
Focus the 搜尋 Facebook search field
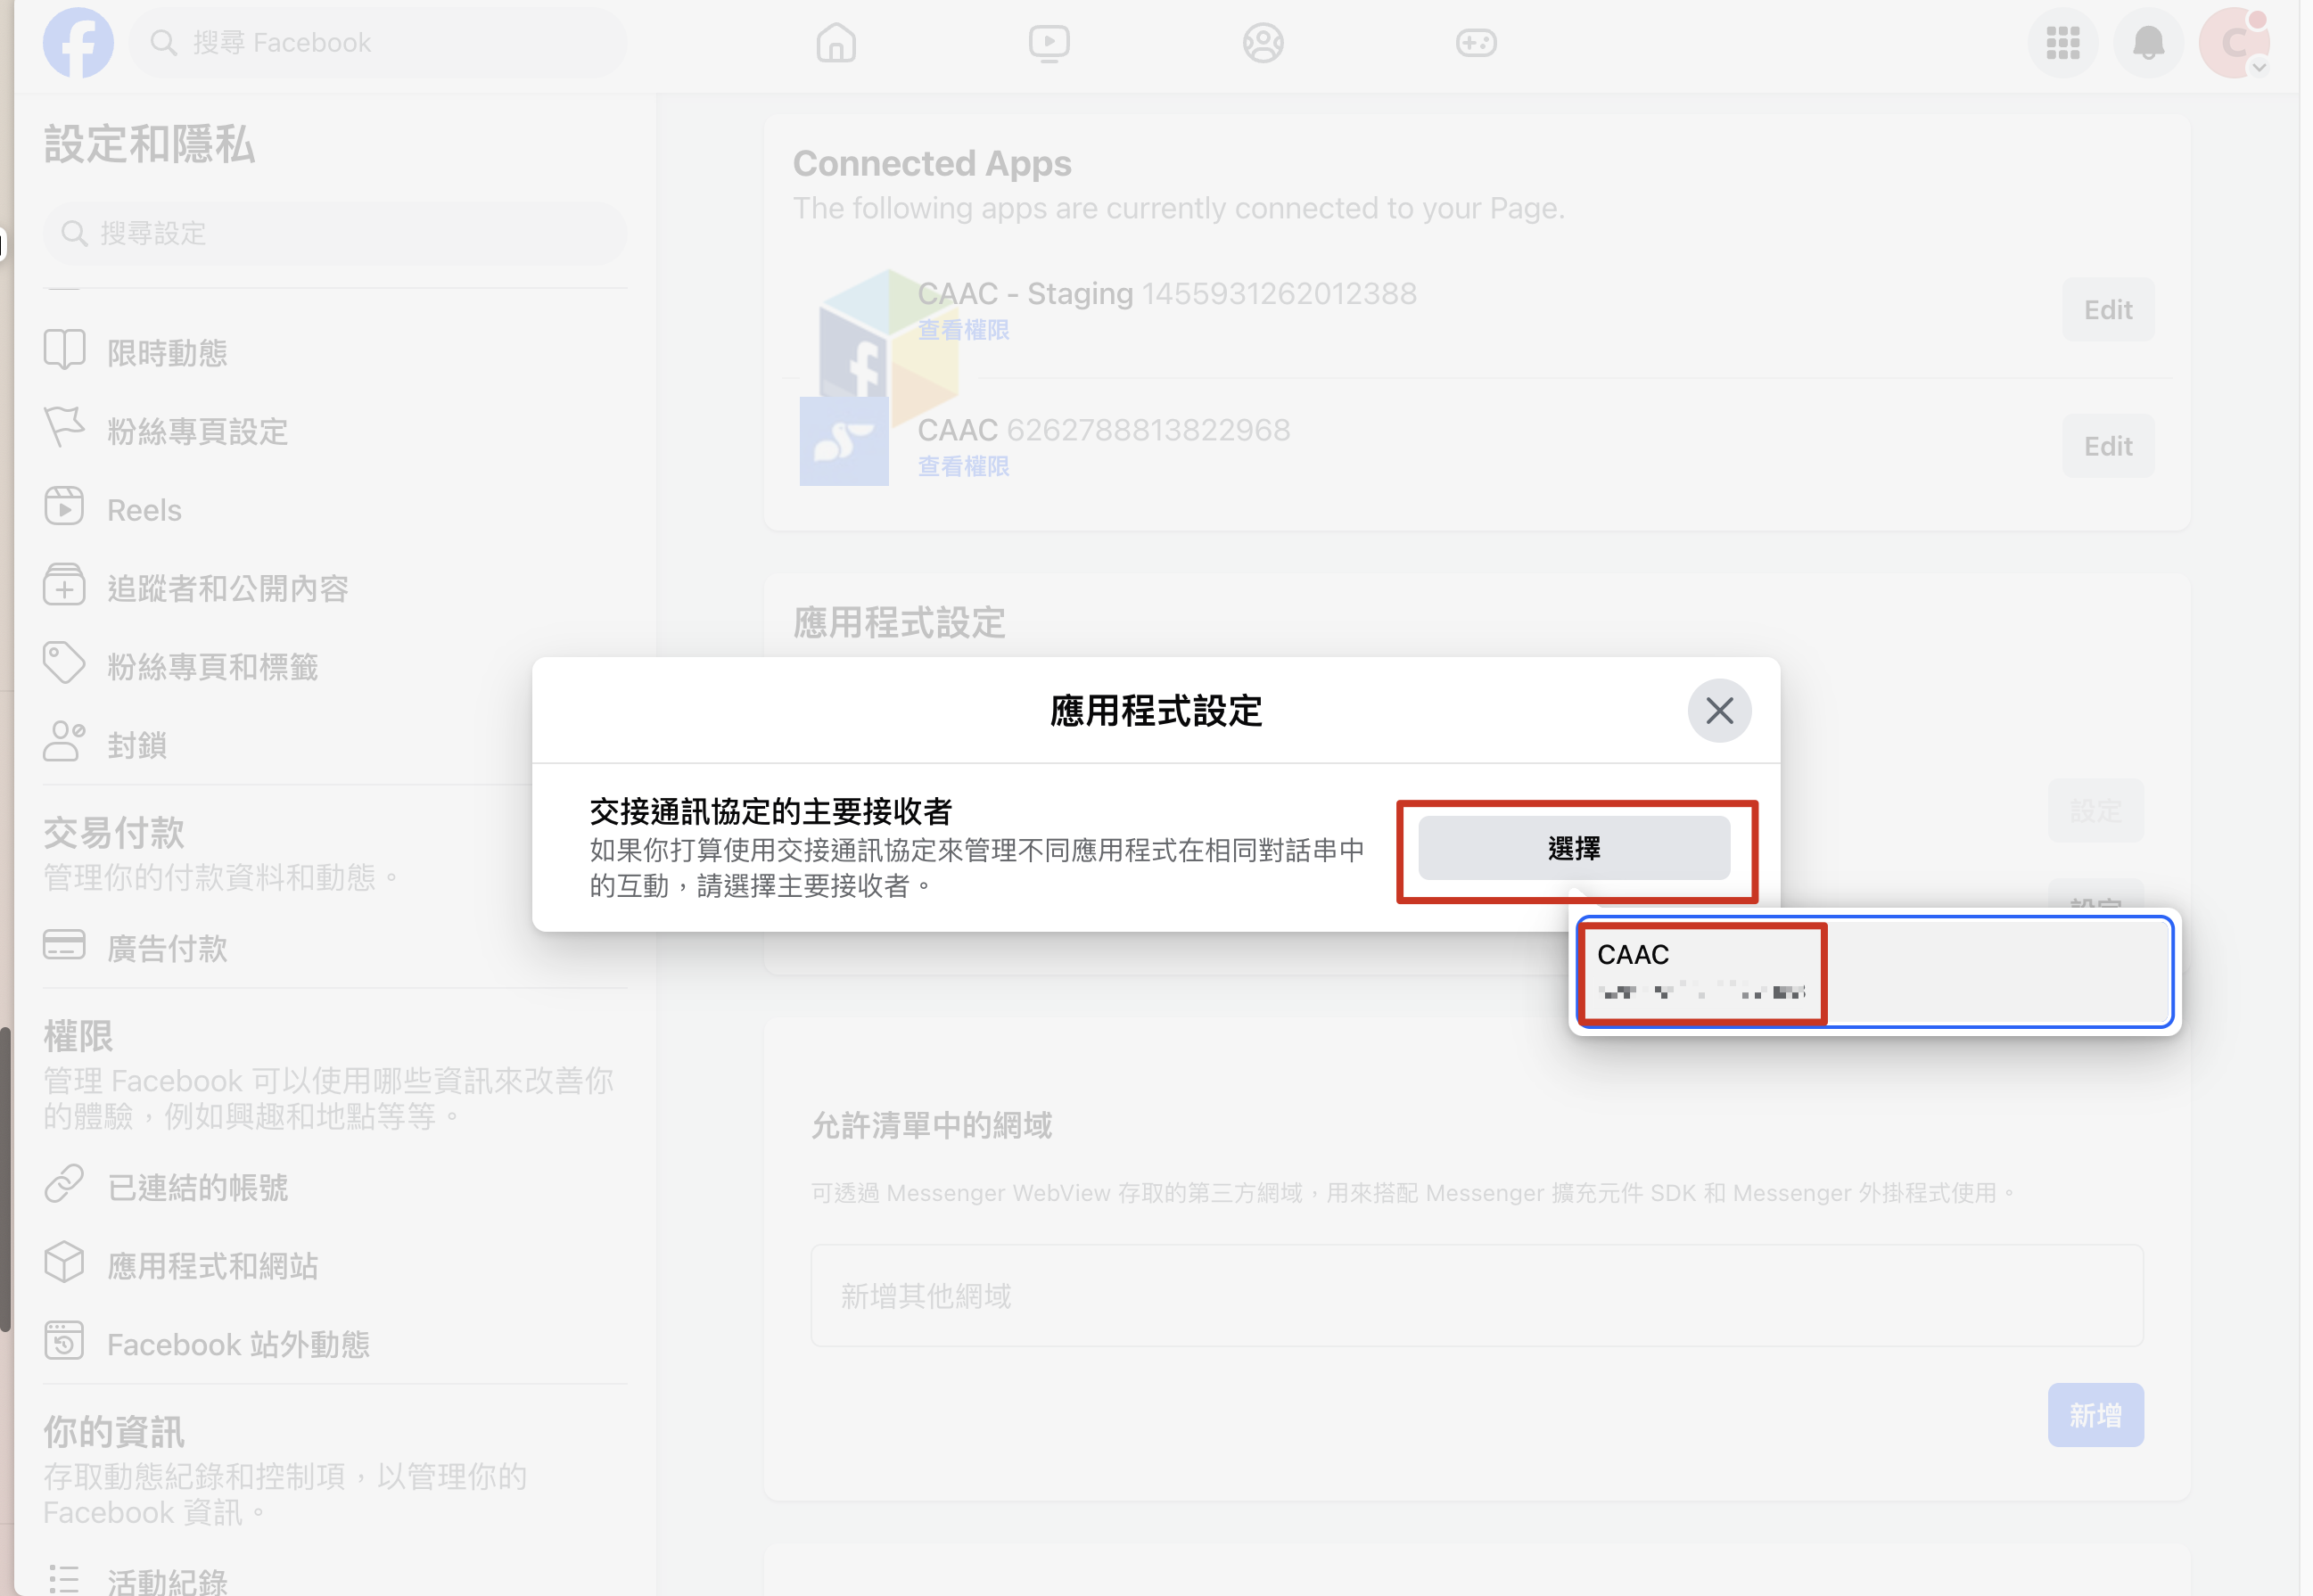378,43
